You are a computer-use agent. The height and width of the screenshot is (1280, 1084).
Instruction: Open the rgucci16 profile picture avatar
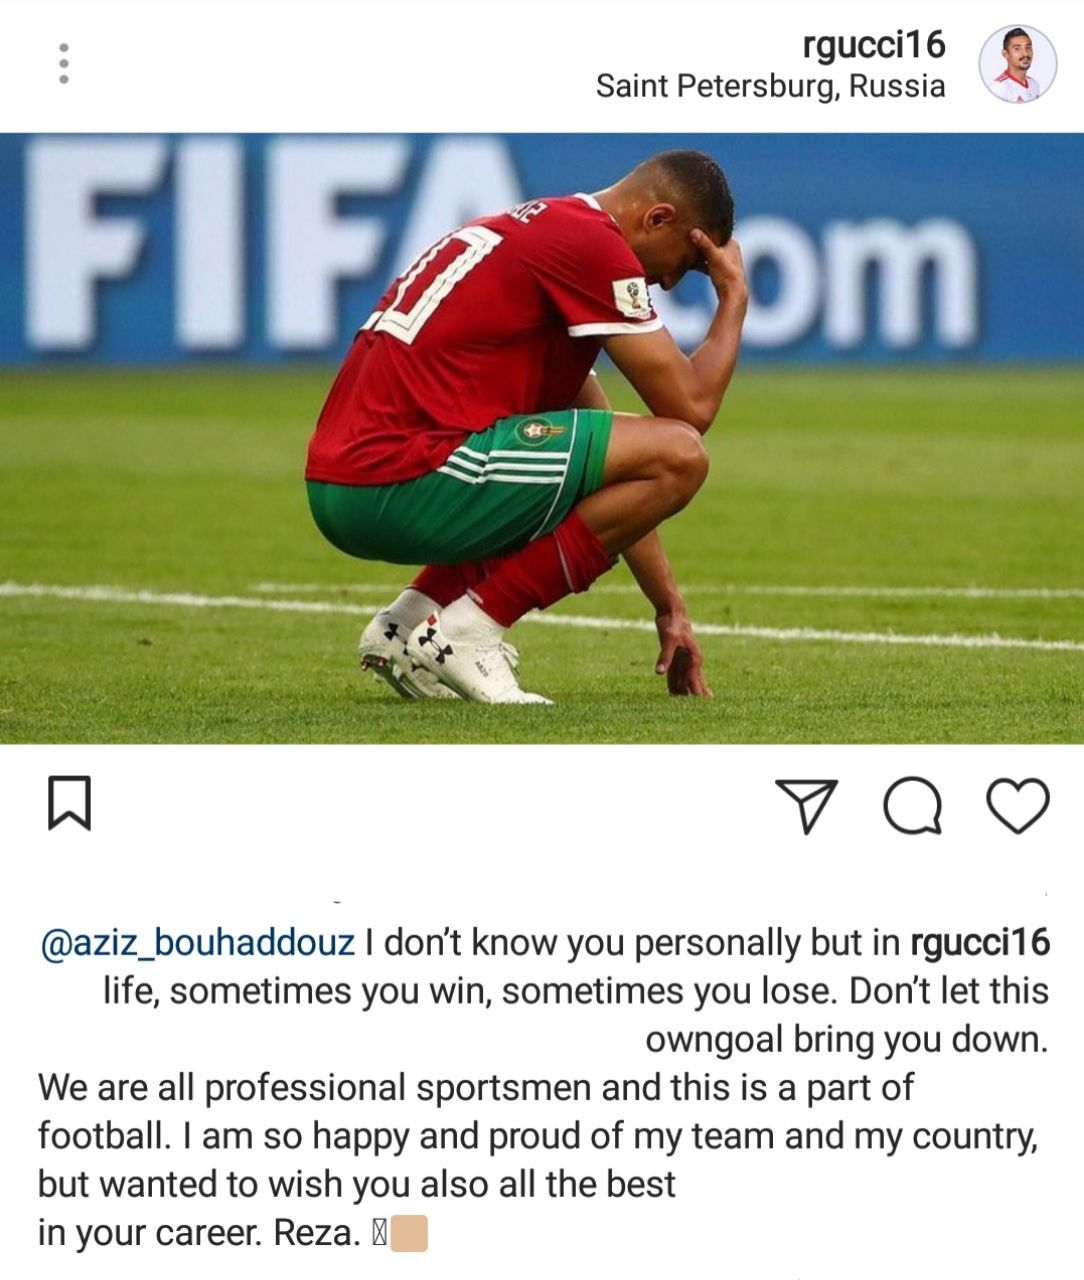point(1017,64)
